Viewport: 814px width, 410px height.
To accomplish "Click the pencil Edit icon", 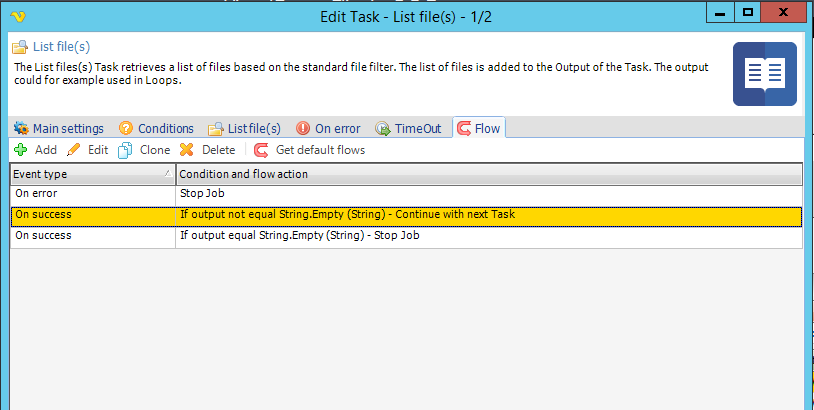I will (74, 150).
